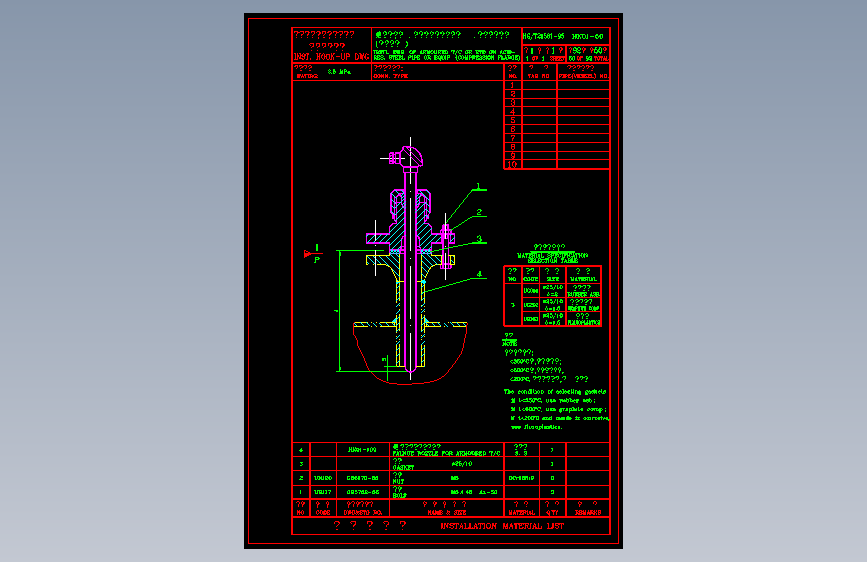
Task: Click the 'MATERIAL' header in installation list
Action: coord(521,513)
